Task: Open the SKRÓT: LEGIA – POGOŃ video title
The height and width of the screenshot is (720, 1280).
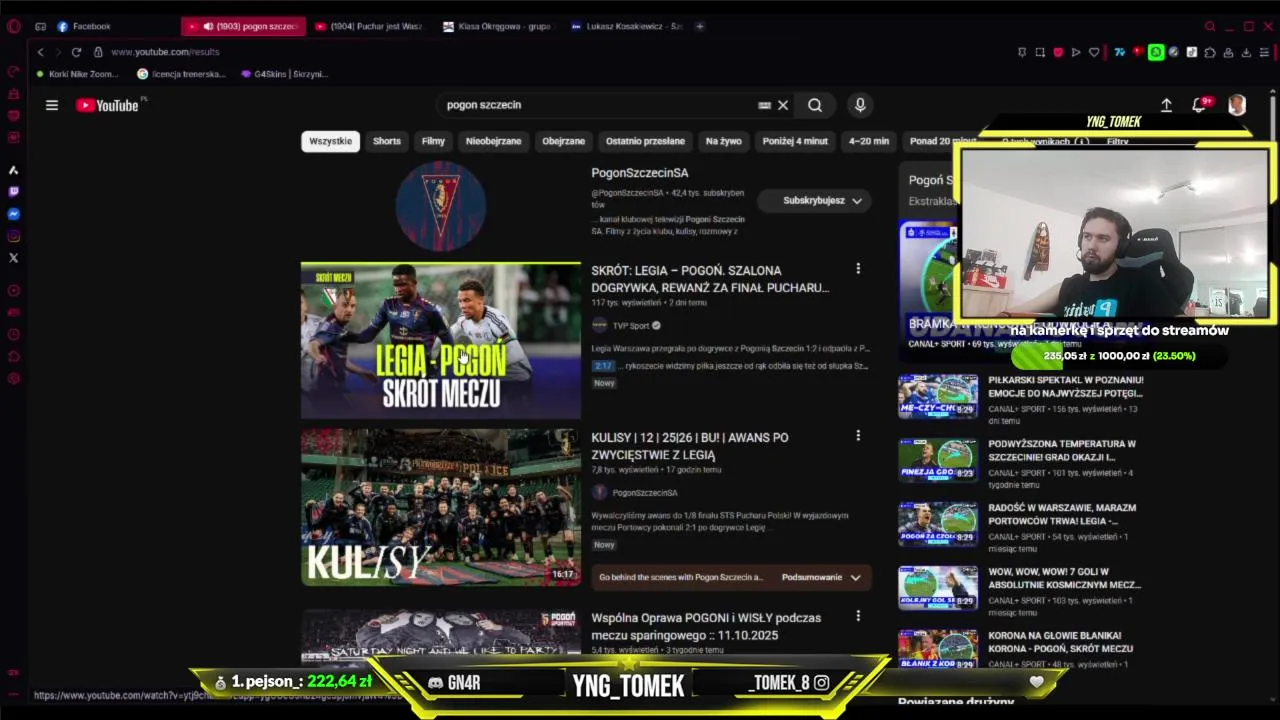Action: 710,279
